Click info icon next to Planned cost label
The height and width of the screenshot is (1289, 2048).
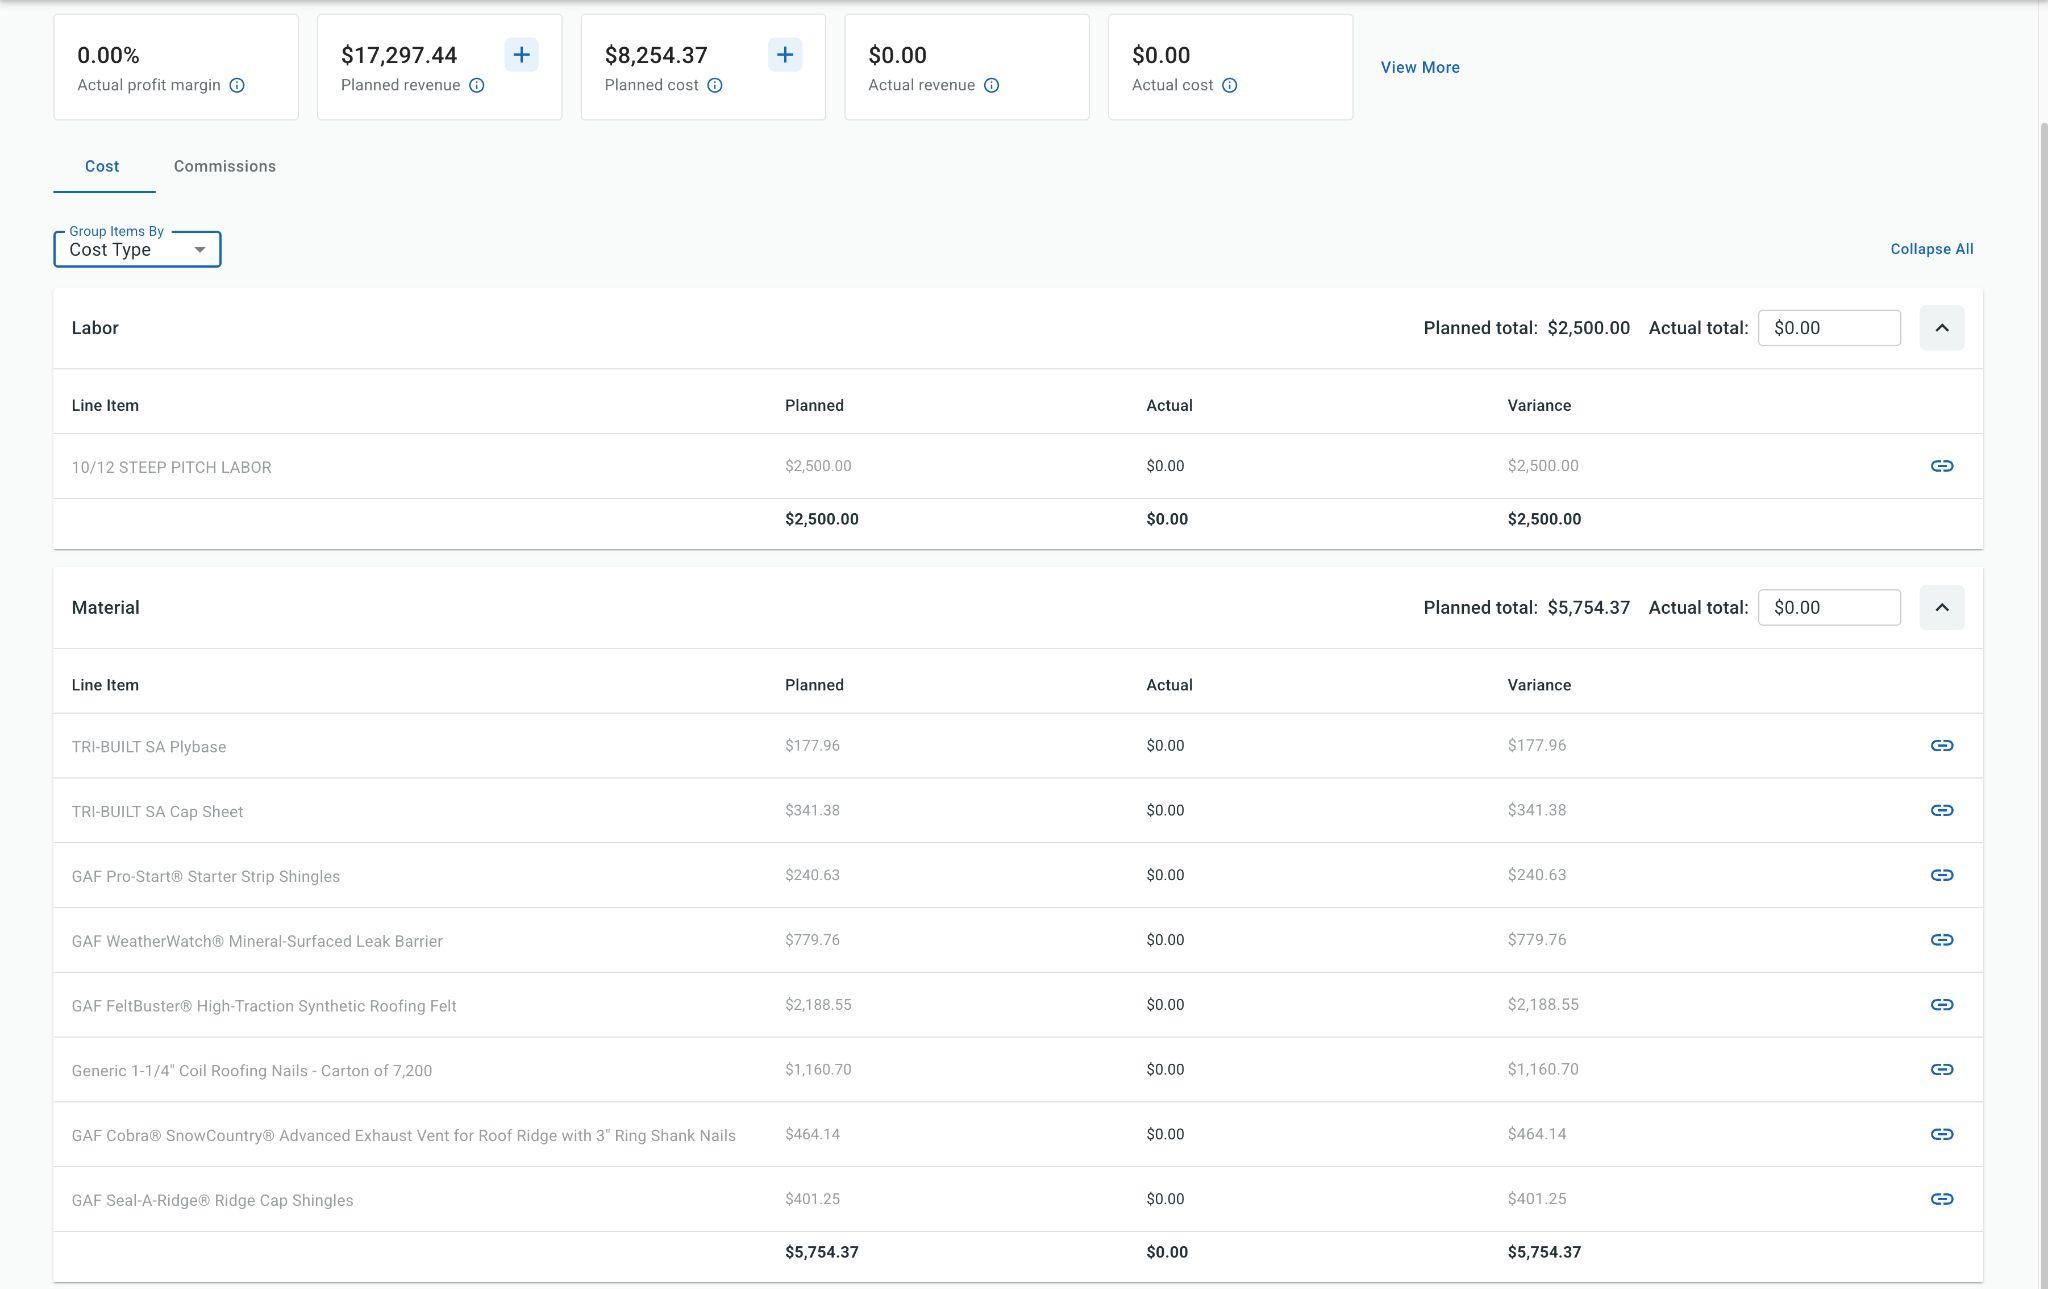[715, 86]
